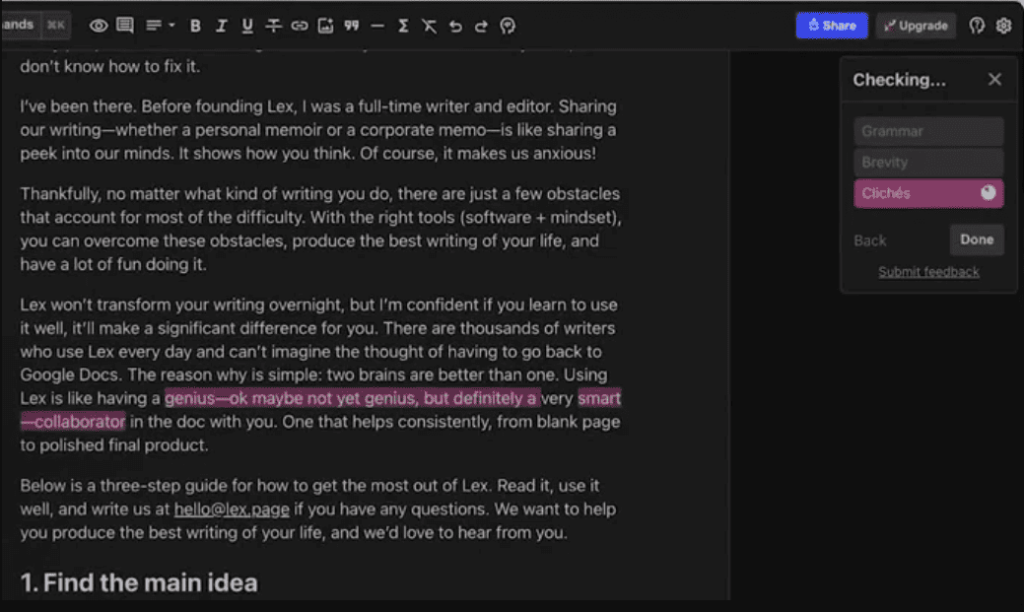The image size is (1024, 612).
Task: Insert a hyperlink with the link icon
Action: (299, 26)
